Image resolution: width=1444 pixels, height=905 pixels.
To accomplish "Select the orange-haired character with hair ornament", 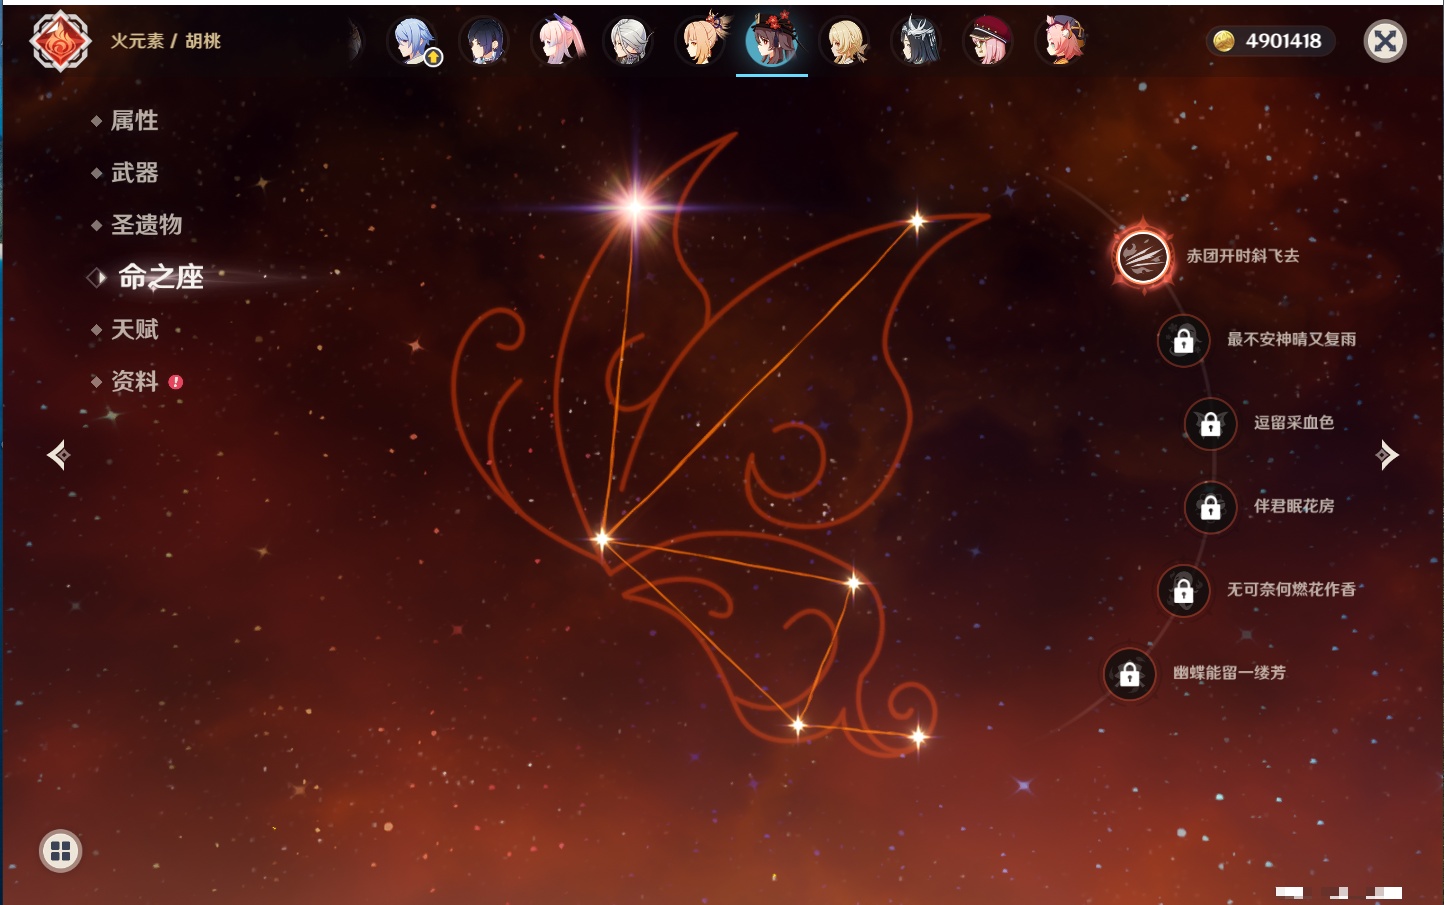I will click(701, 41).
